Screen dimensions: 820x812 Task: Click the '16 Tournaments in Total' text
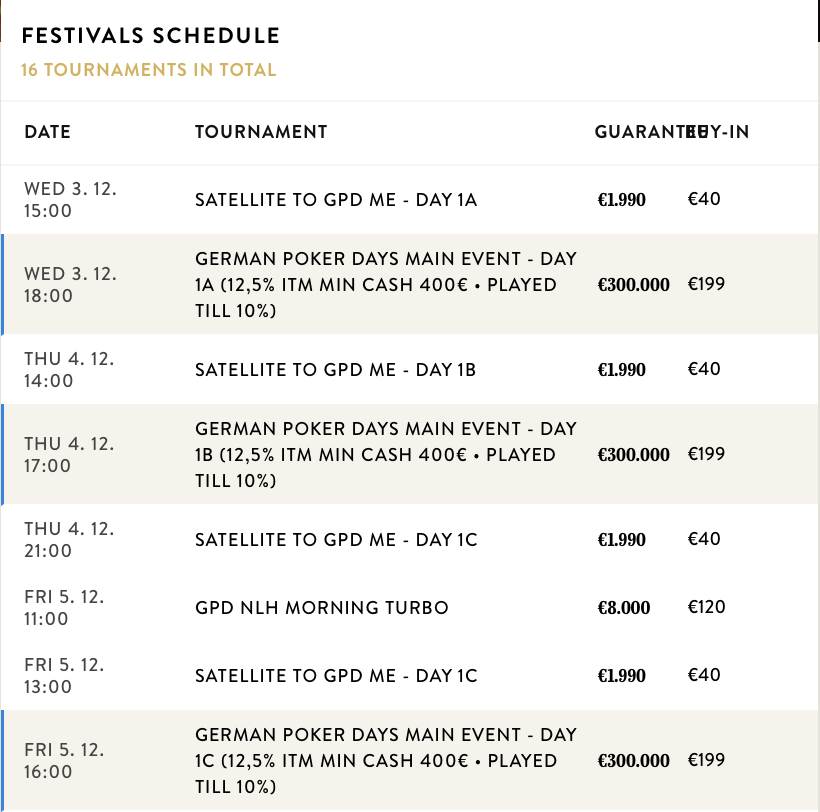[148, 70]
